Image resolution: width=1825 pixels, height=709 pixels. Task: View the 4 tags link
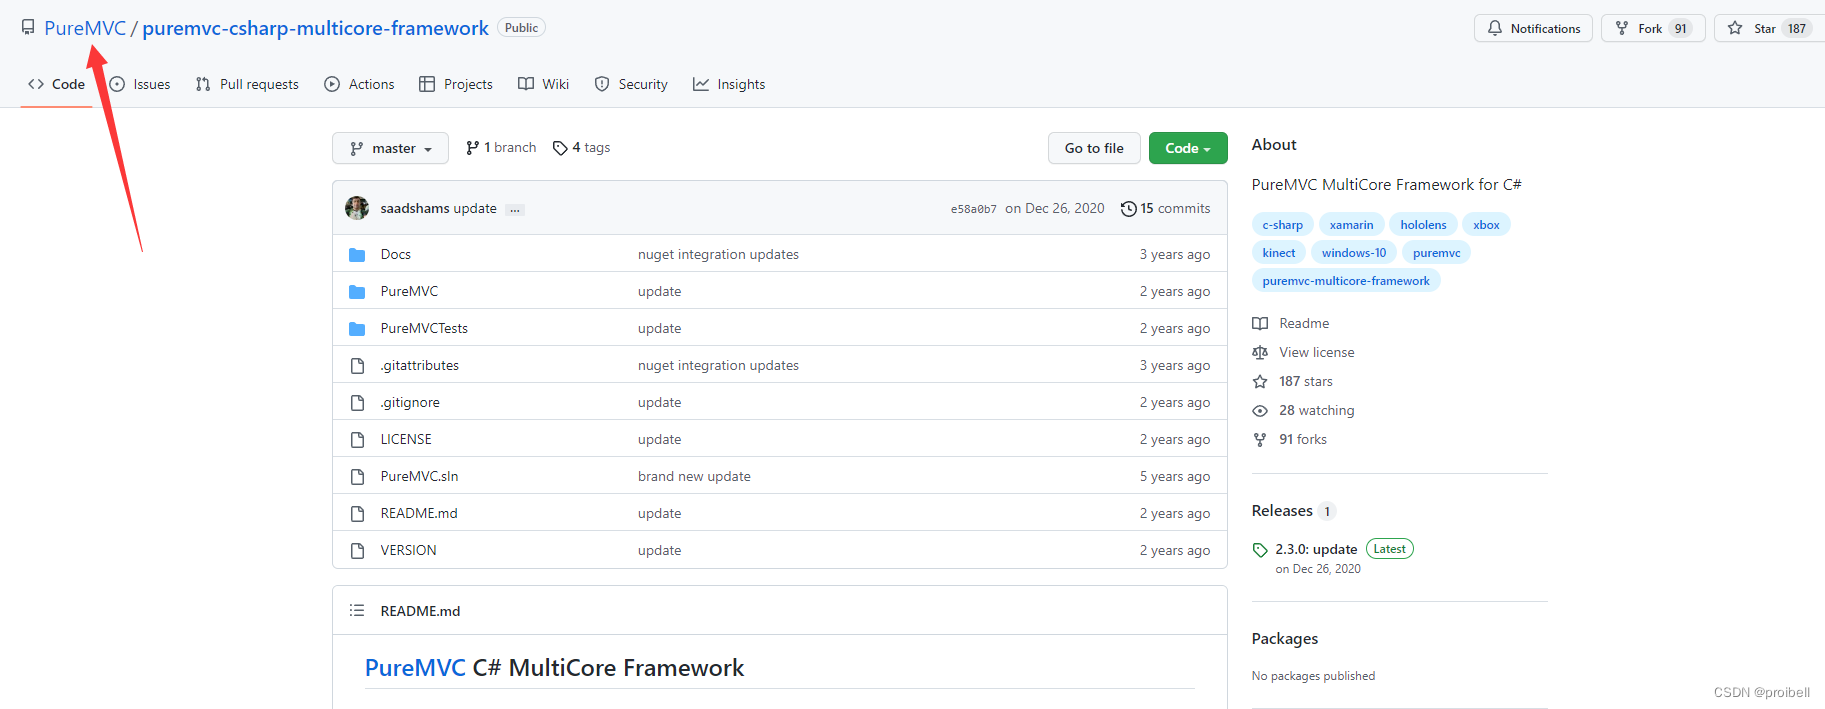(581, 148)
